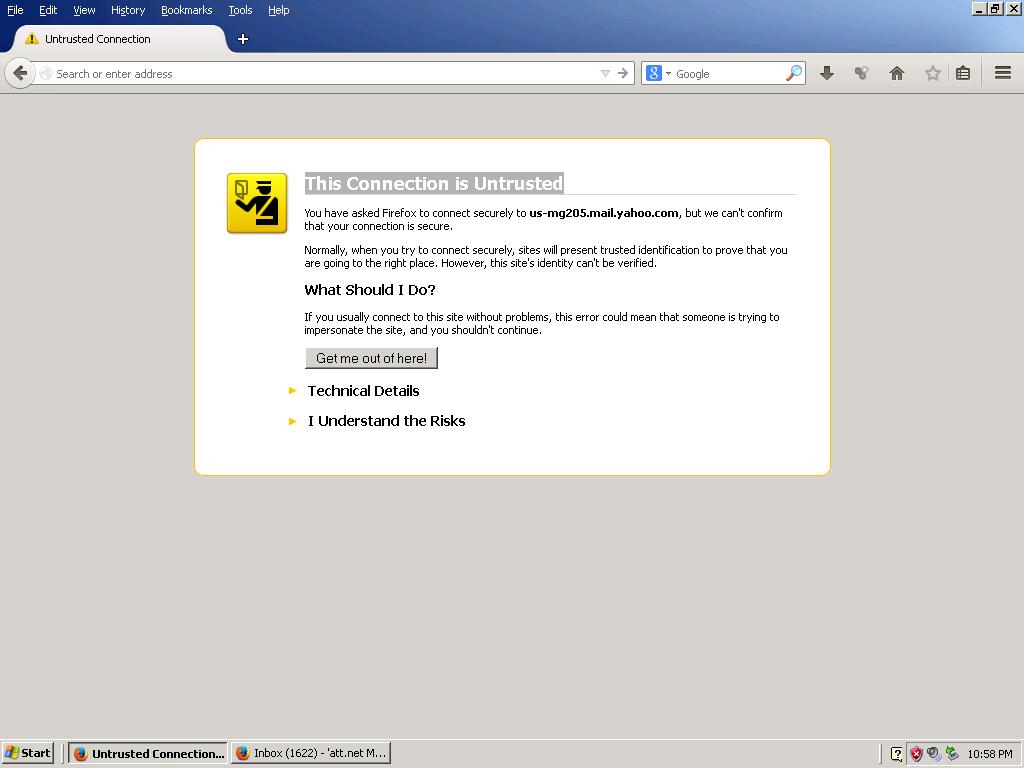The image size is (1024, 768).
Task: Open address bar history dropdown arrow
Action: [605, 73]
